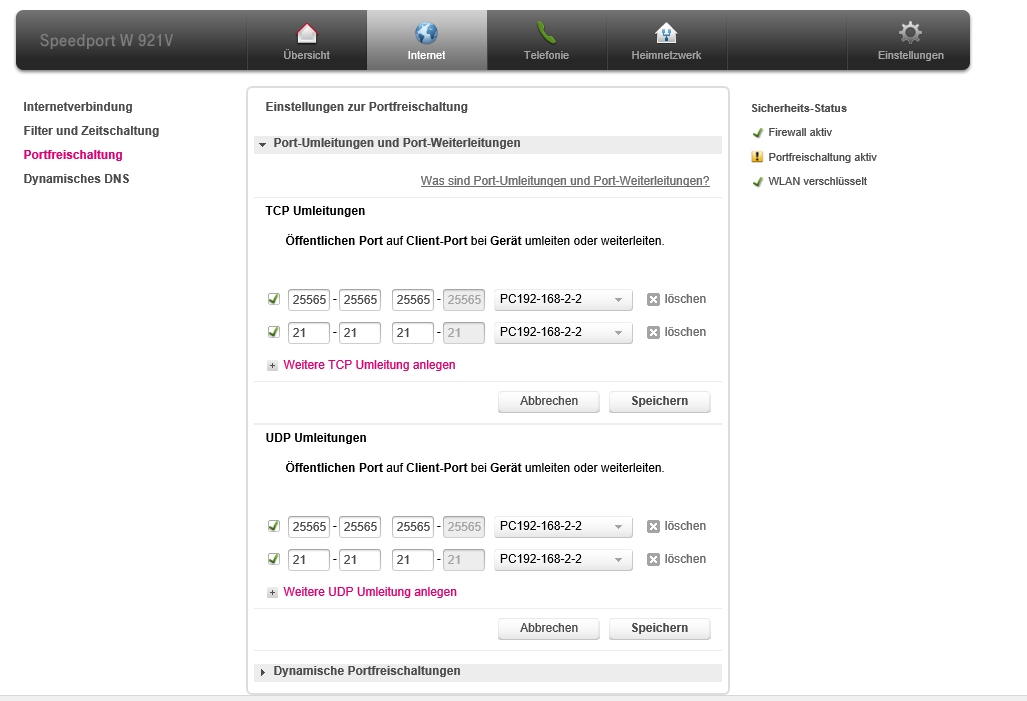Image resolution: width=1027 pixels, height=701 pixels.
Task: Click Weitere TCP Umleitung anlegen
Action: tap(369, 365)
